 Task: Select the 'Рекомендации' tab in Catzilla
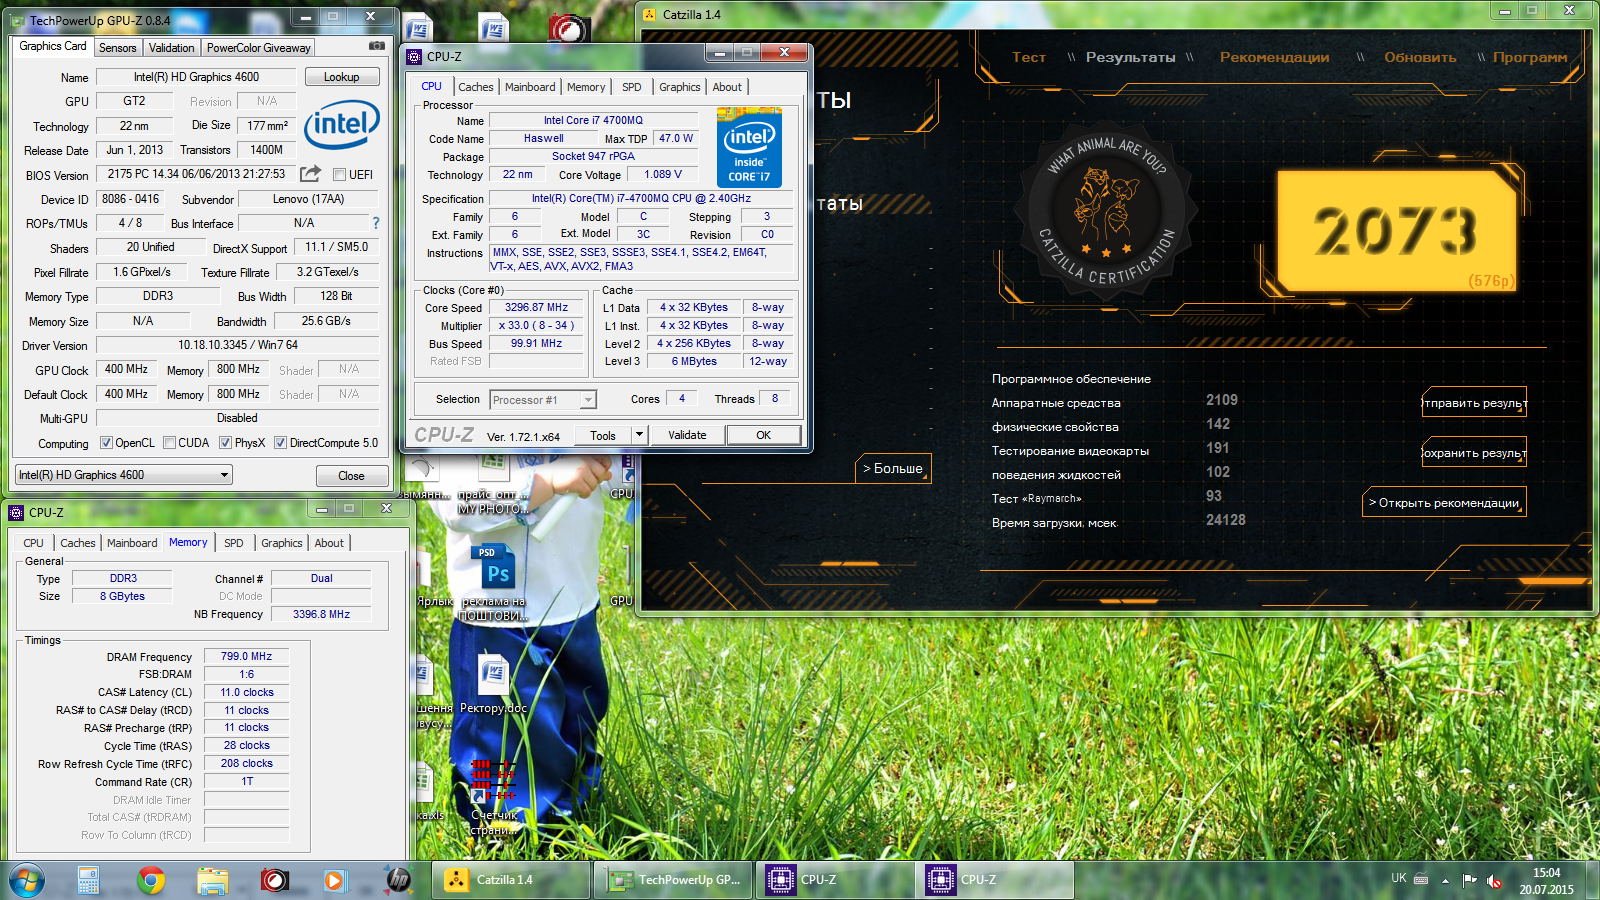[x=1275, y=57]
